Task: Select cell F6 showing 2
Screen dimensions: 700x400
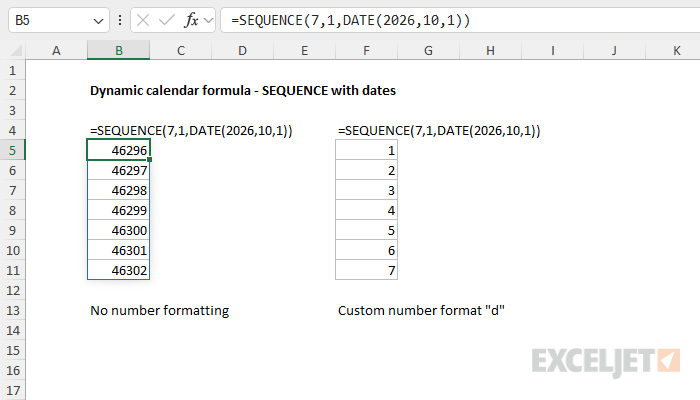Action: tap(367, 171)
